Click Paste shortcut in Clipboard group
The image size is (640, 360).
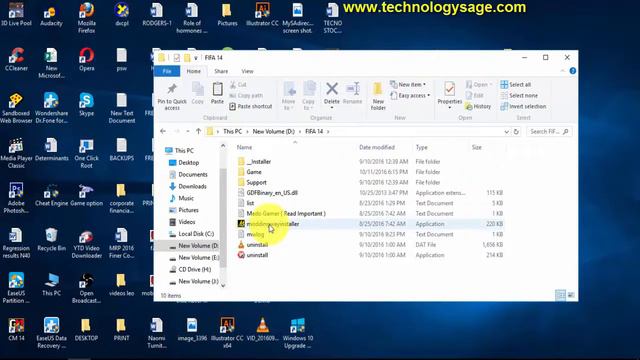[250, 106]
